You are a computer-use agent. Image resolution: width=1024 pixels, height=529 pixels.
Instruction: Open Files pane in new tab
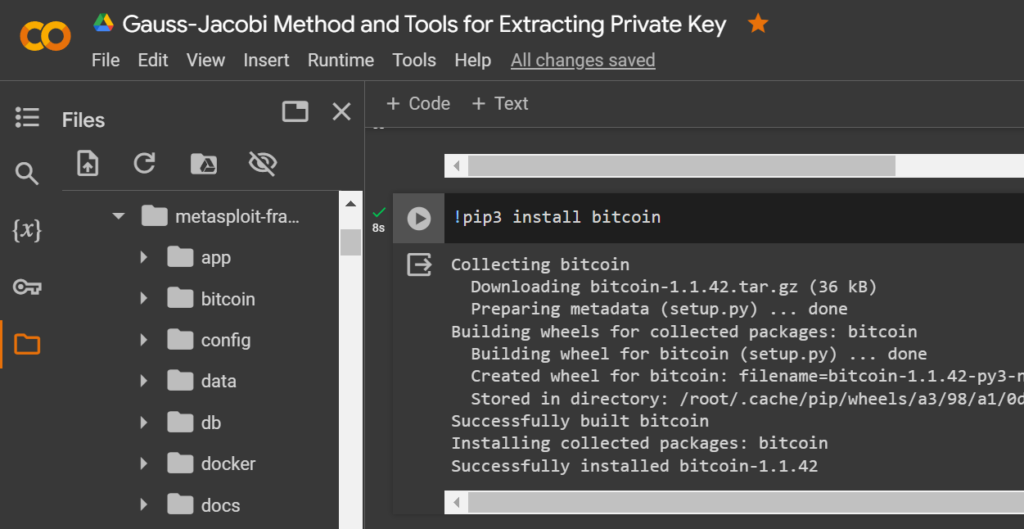[x=295, y=112]
